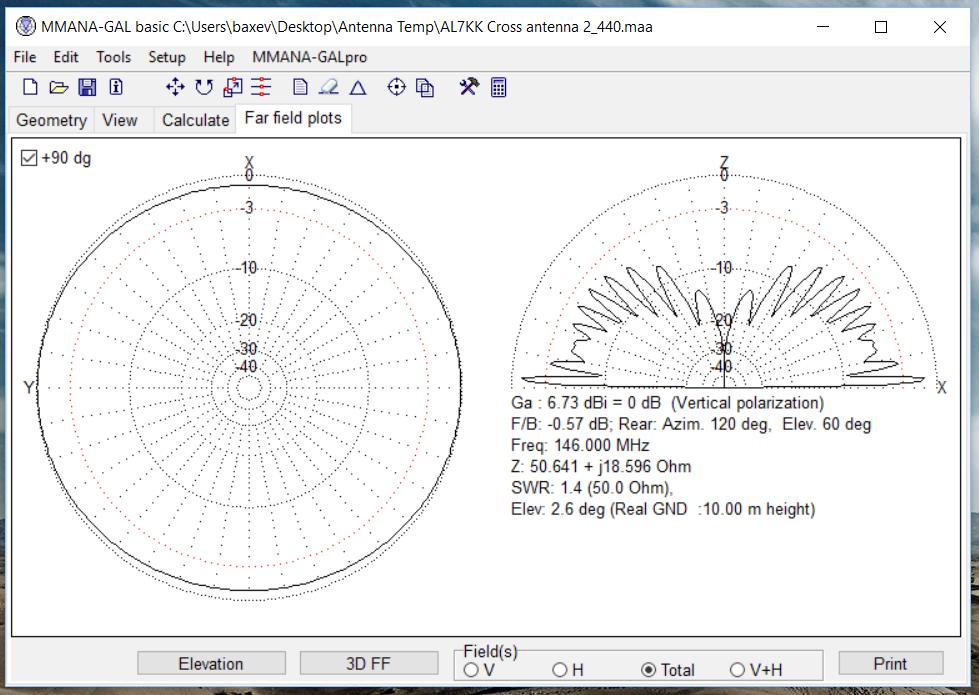The width and height of the screenshot is (979, 695).
Task: Minimize the MMANA-GAL window
Action: (823, 27)
